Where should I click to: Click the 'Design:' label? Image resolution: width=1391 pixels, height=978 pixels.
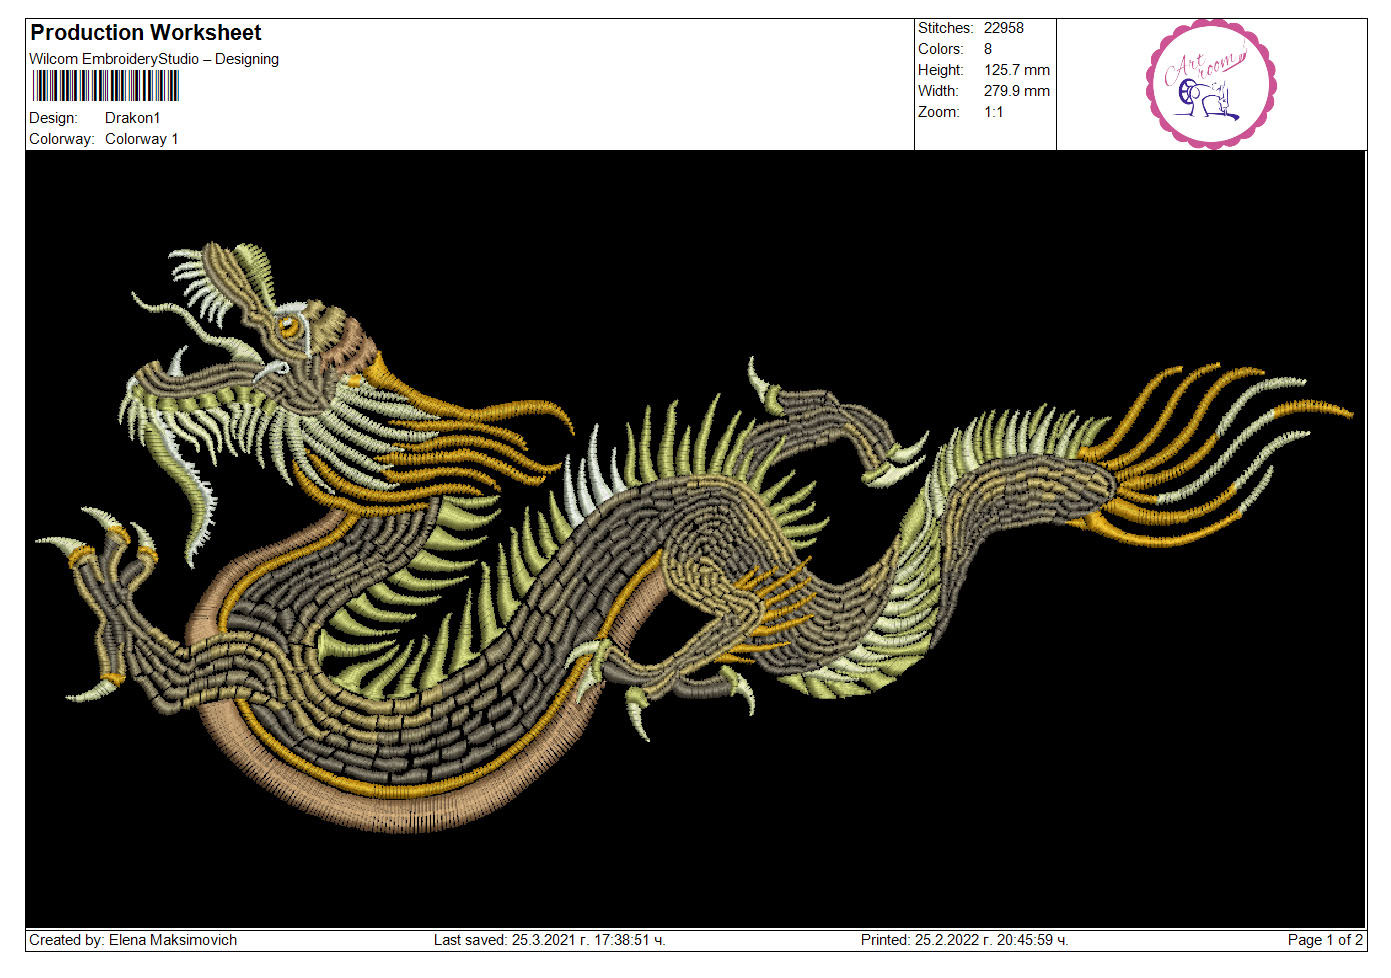coord(53,118)
